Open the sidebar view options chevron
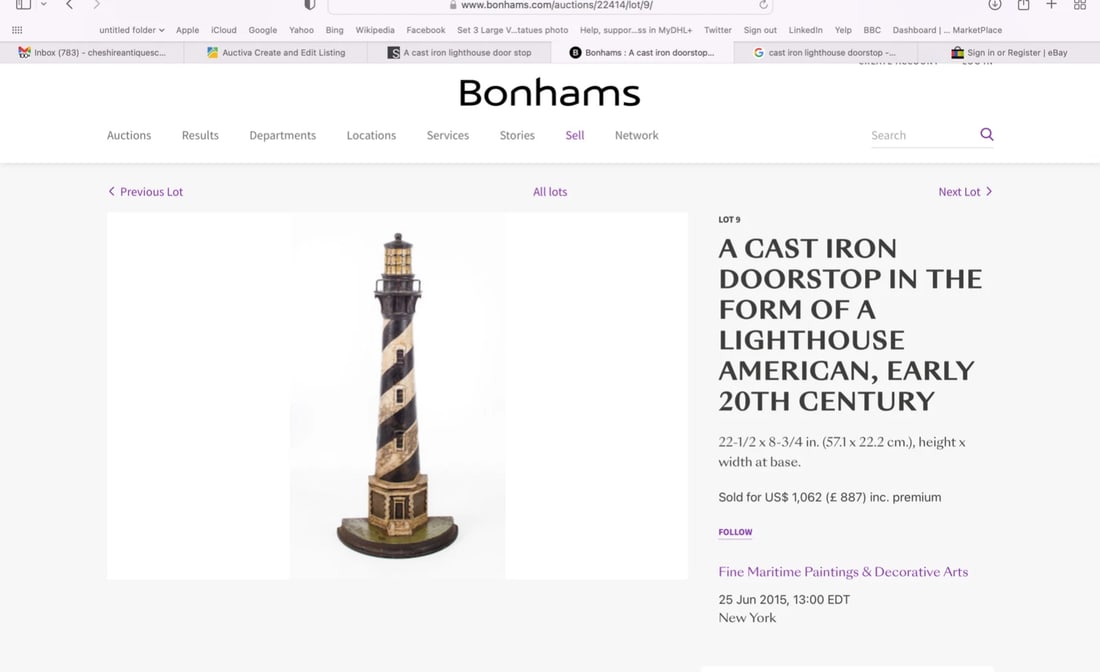The width and height of the screenshot is (1100, 672). point(42,5)
